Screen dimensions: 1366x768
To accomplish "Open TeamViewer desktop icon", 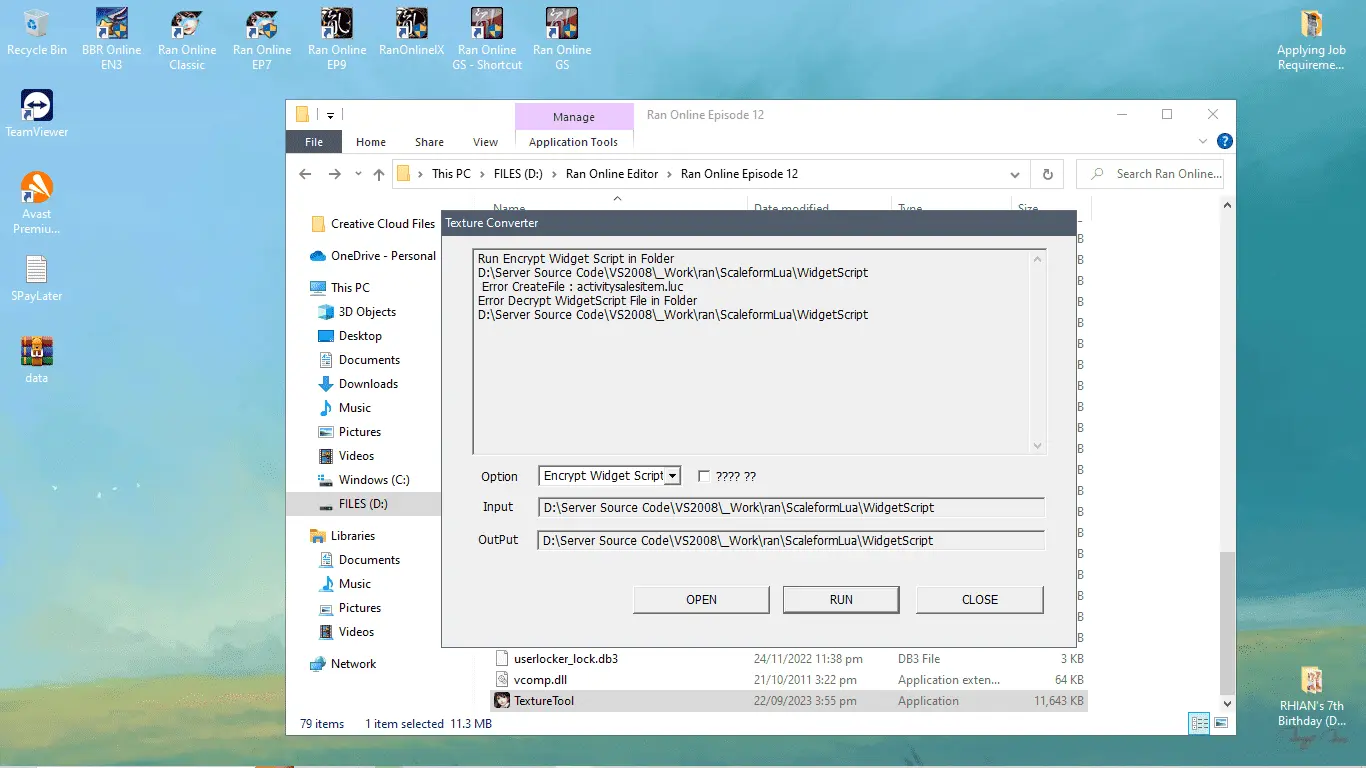I will [37, 113].
